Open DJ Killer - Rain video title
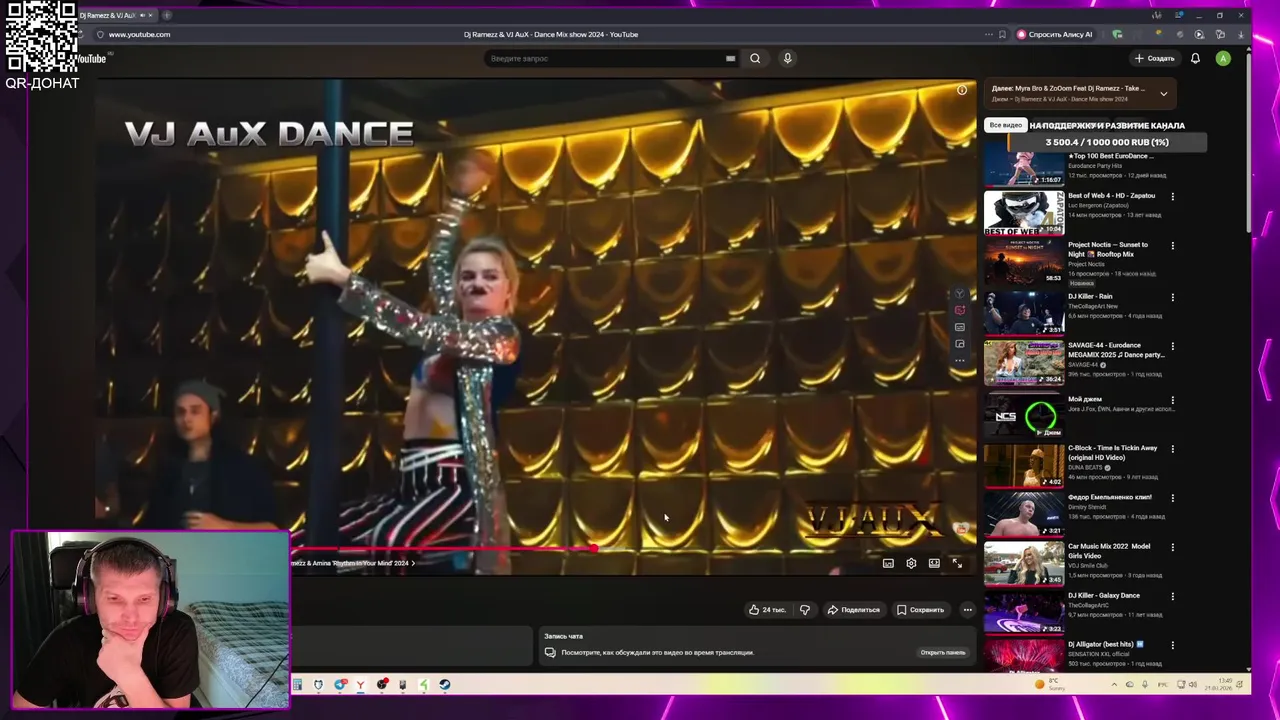Screen dimensions: 1280x720 [x=1090, y=296]
